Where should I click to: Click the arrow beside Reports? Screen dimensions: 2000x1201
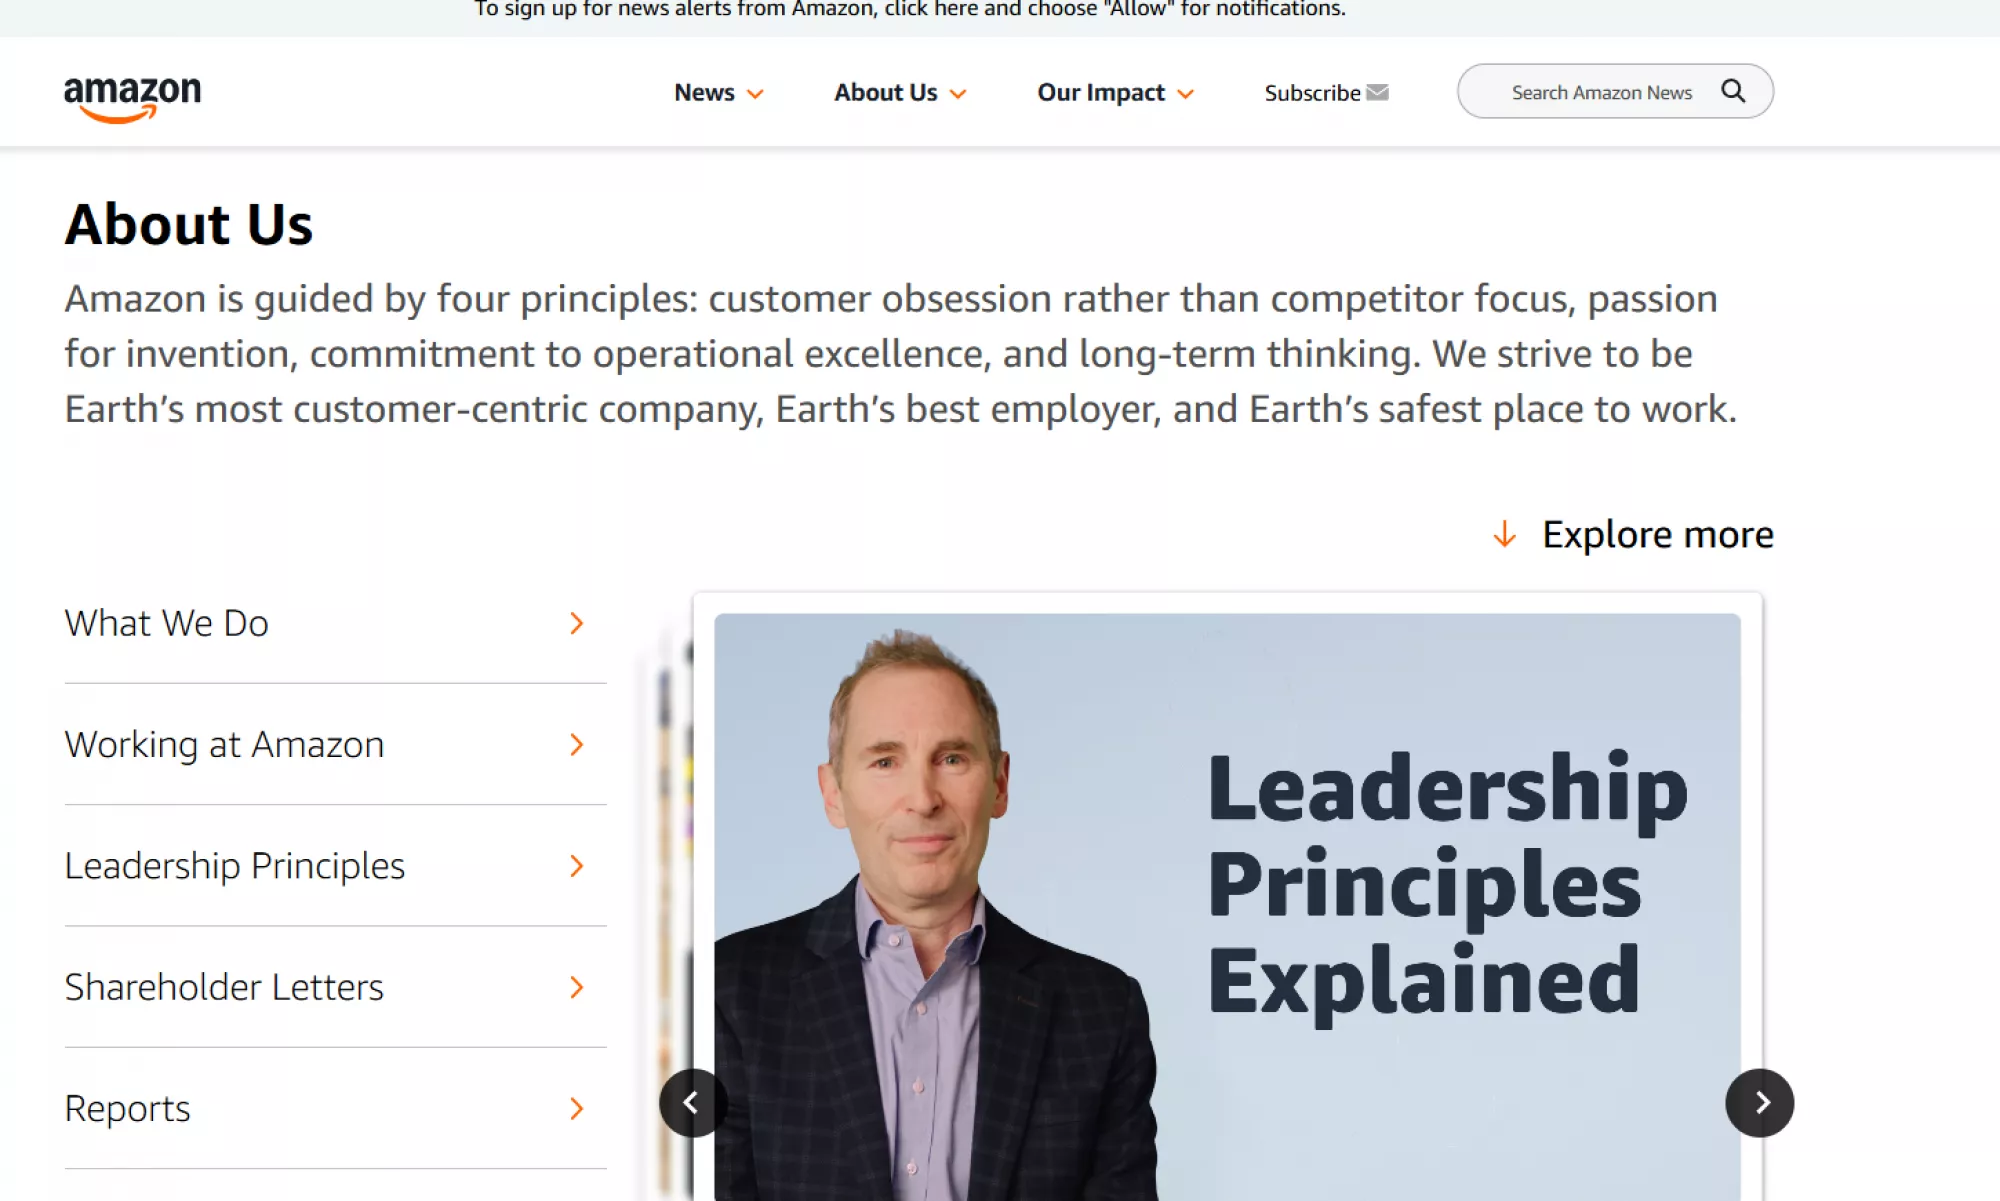[576, 1109]
